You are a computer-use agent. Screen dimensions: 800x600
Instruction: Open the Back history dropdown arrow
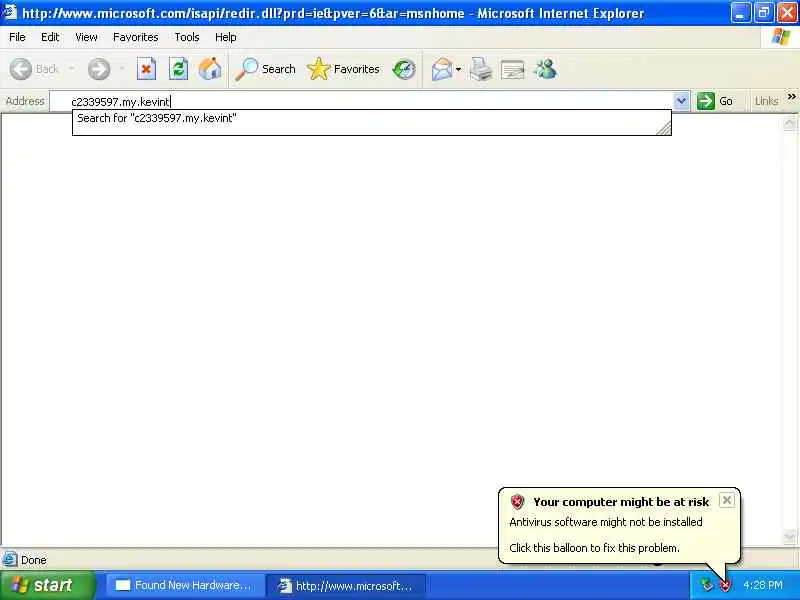[x=71, y=69]
